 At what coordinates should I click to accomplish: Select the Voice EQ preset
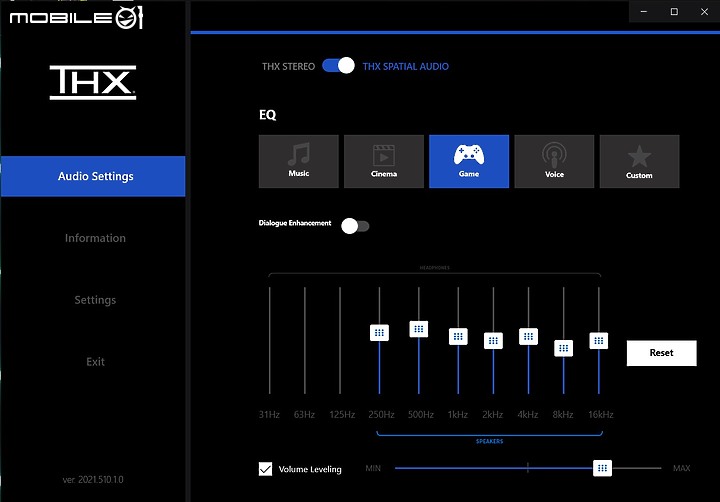tap(554, 161)
